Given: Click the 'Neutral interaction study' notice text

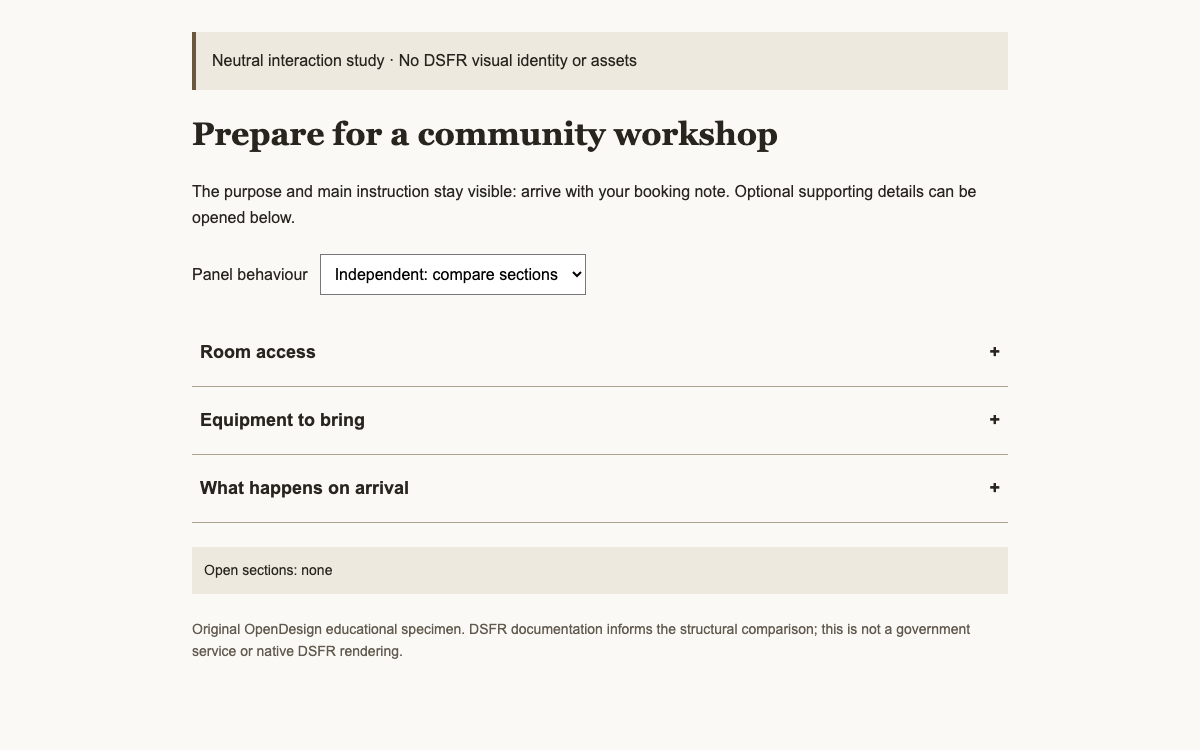Looking at the screenshot, I should click(424, 61).
